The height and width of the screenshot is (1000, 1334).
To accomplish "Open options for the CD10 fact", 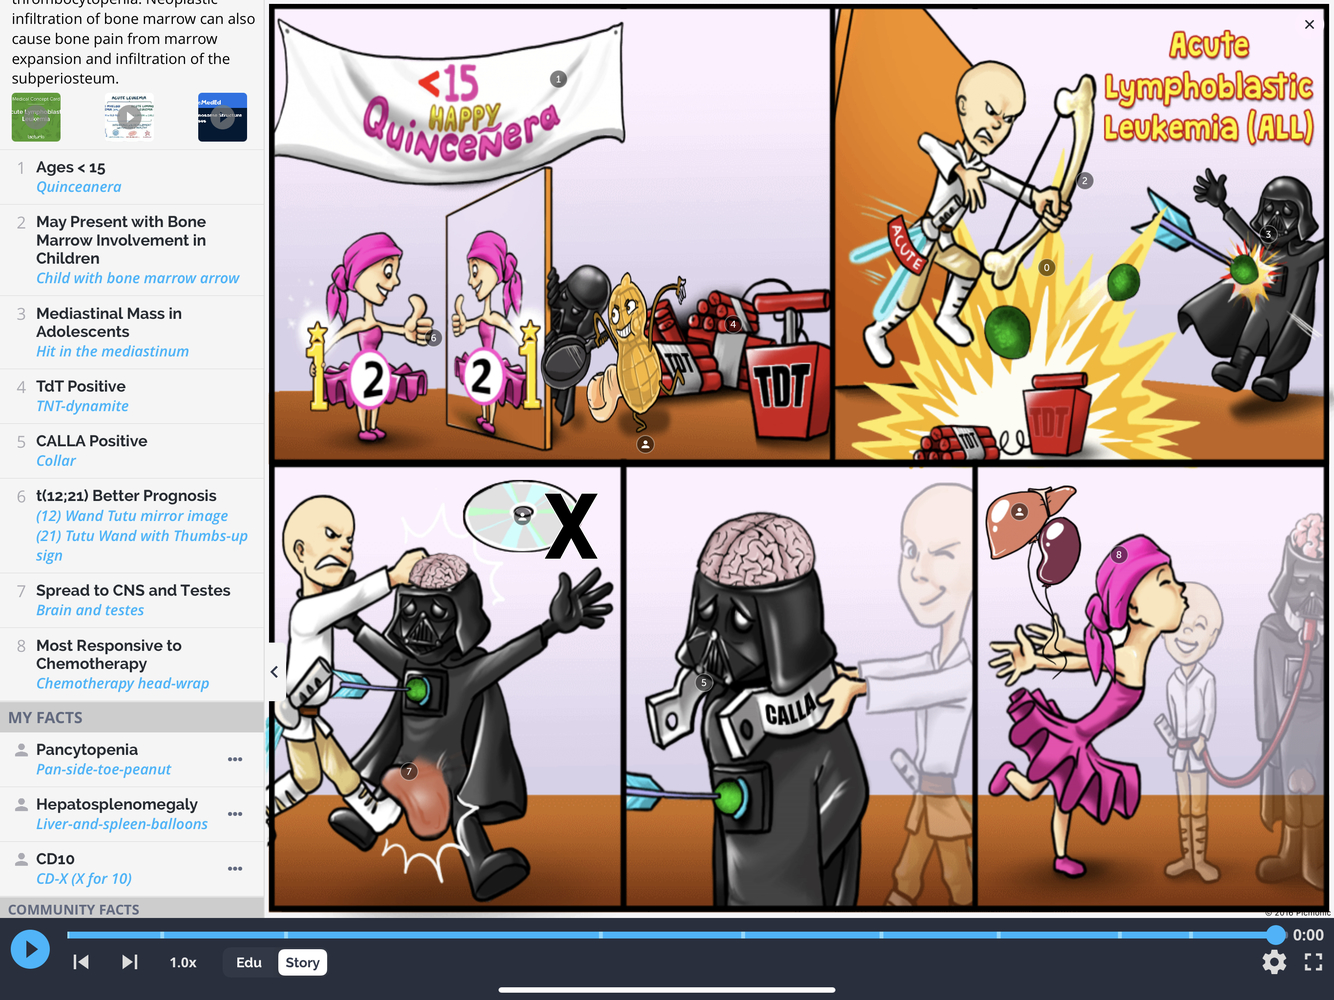I will click(235, 868).
